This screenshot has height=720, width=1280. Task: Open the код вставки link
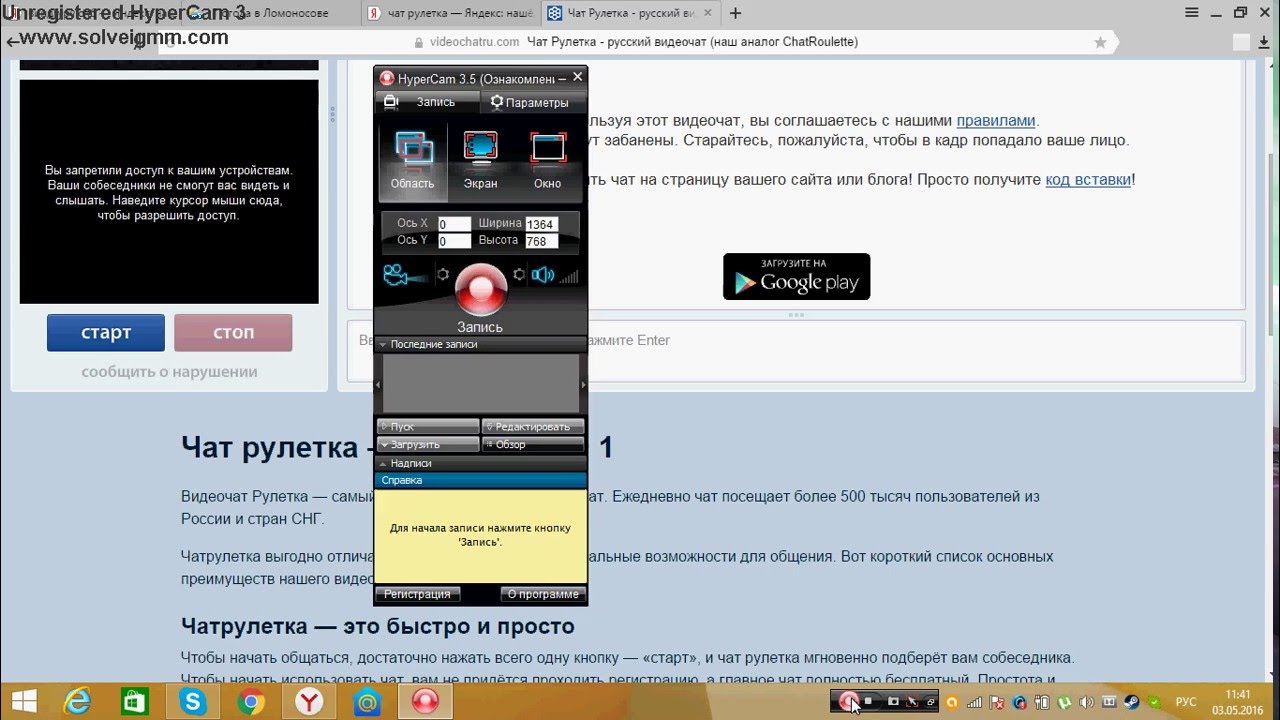tap(1088, 180)
